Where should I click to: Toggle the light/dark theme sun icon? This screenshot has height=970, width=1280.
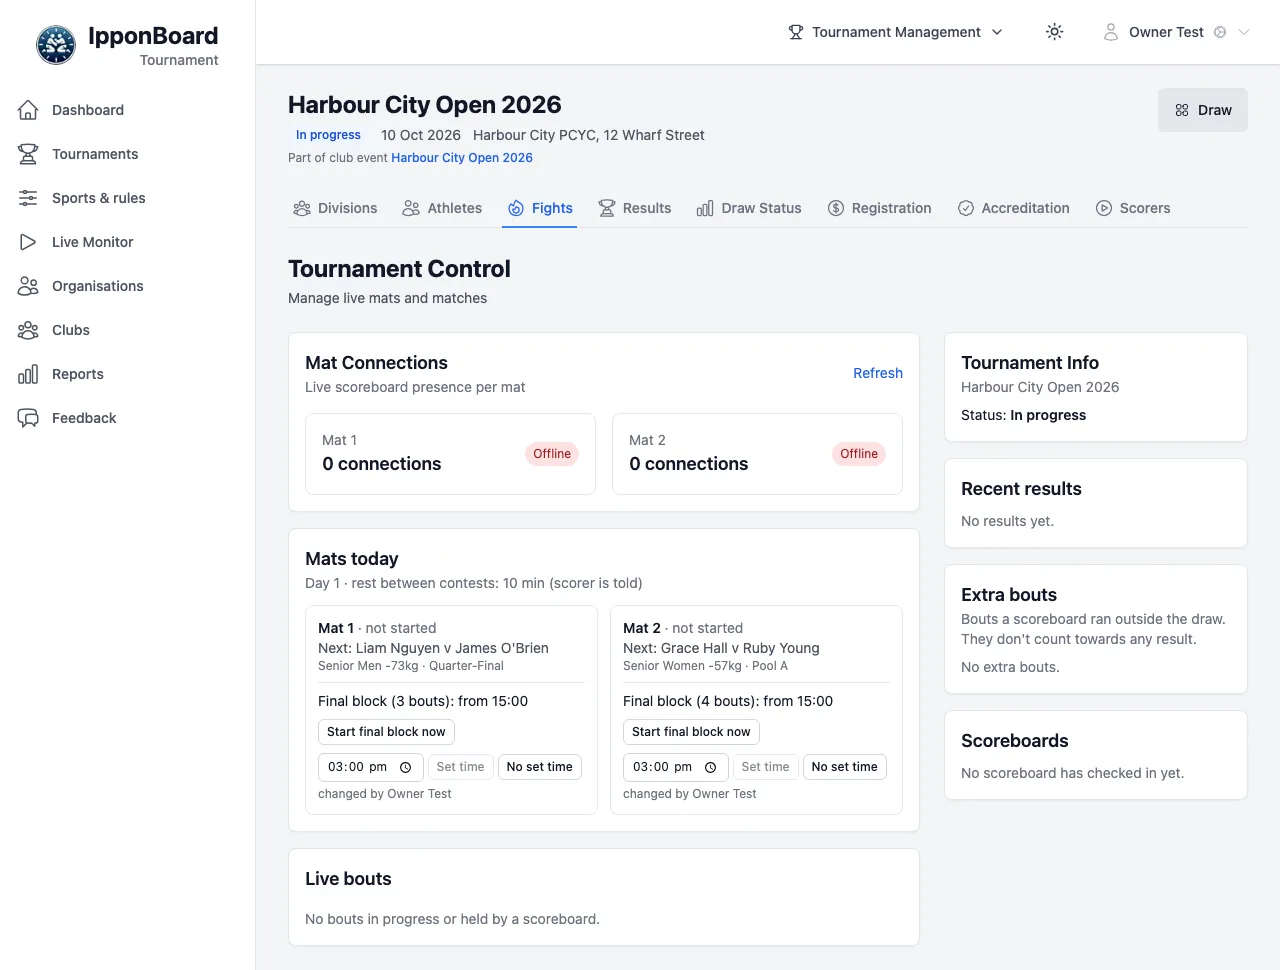(1055, 32)
